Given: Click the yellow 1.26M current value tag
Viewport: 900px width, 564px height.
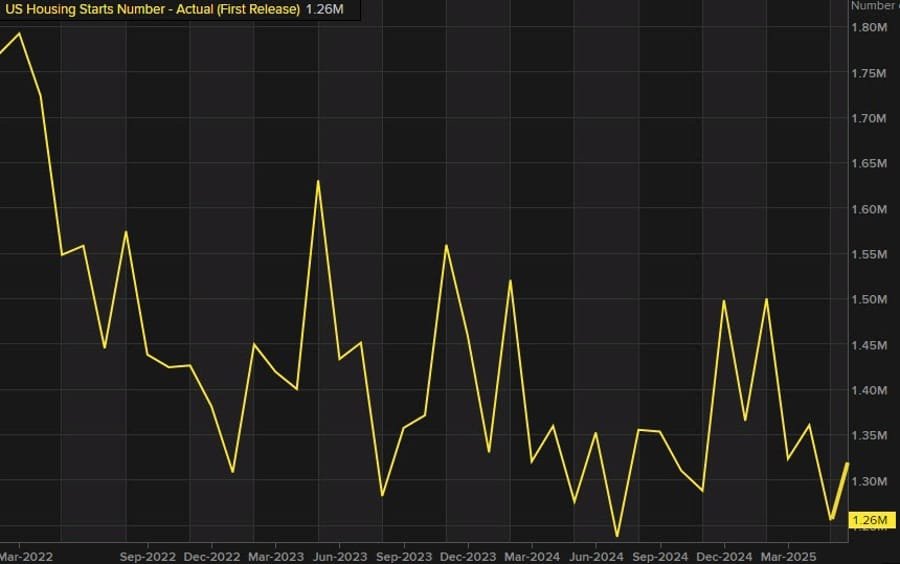Looking at the screenshot, I should pos(867,520).
